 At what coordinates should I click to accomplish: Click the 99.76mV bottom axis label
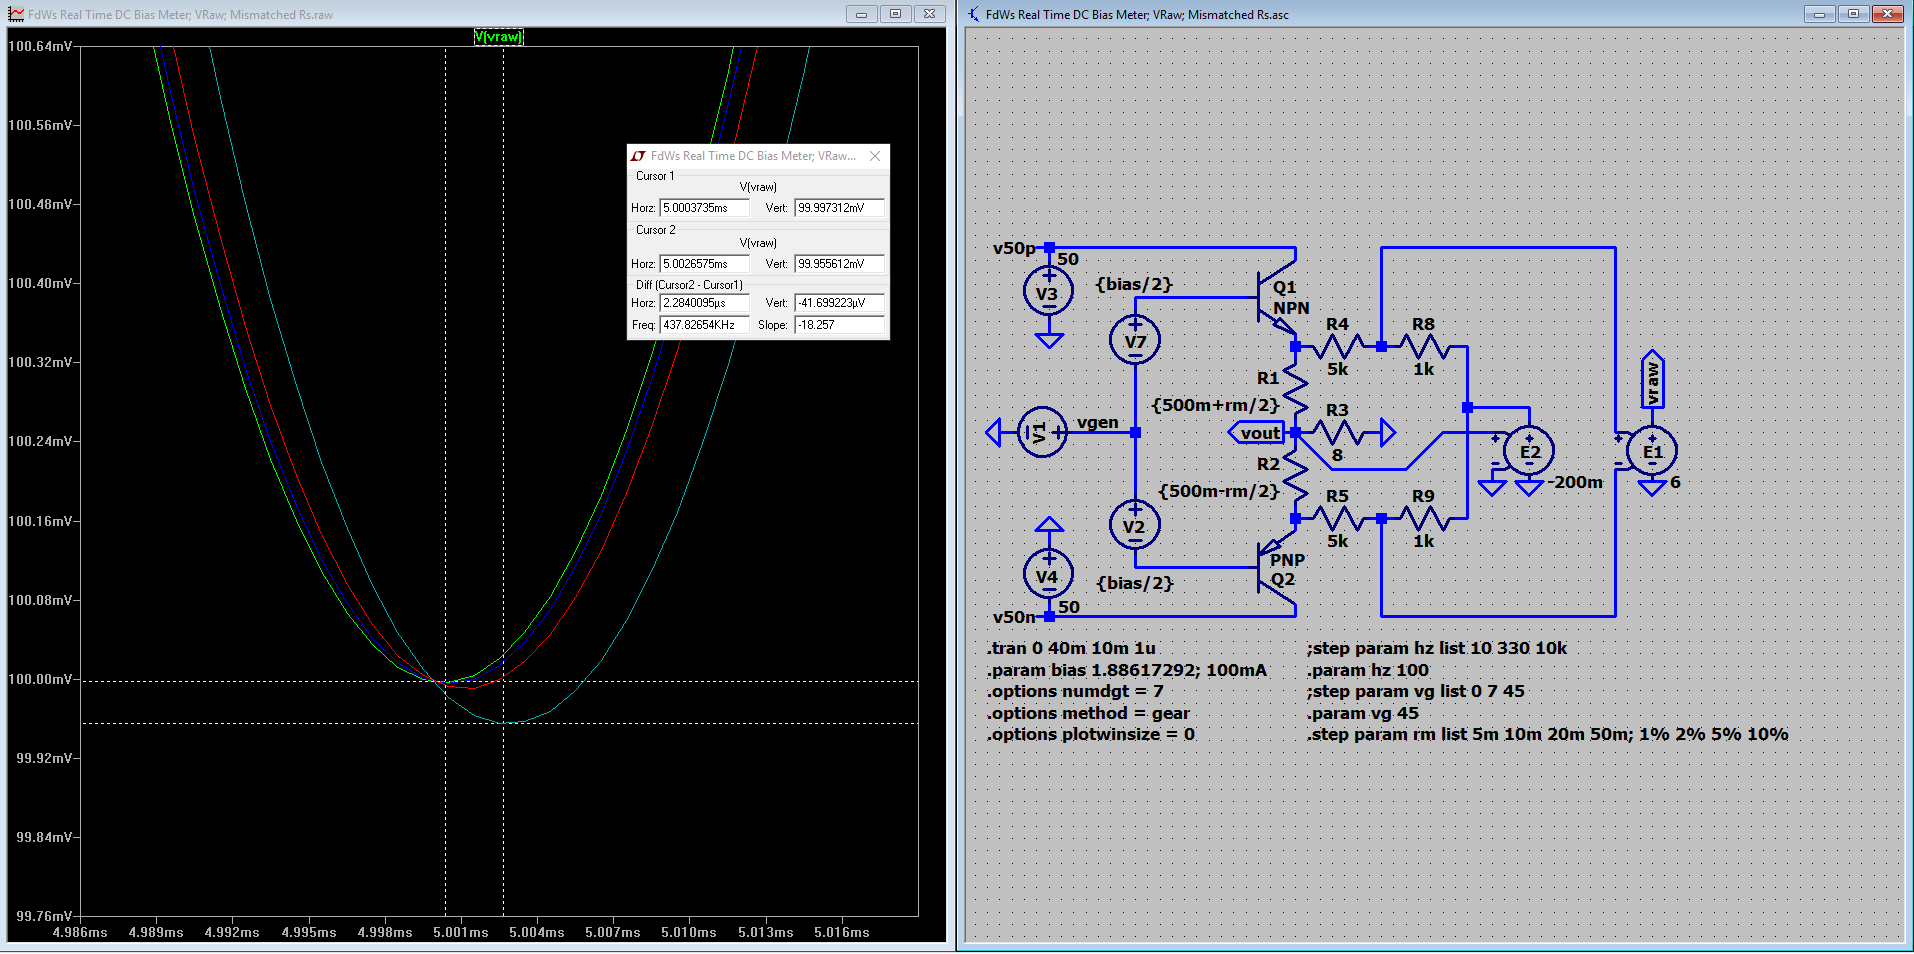44,916
